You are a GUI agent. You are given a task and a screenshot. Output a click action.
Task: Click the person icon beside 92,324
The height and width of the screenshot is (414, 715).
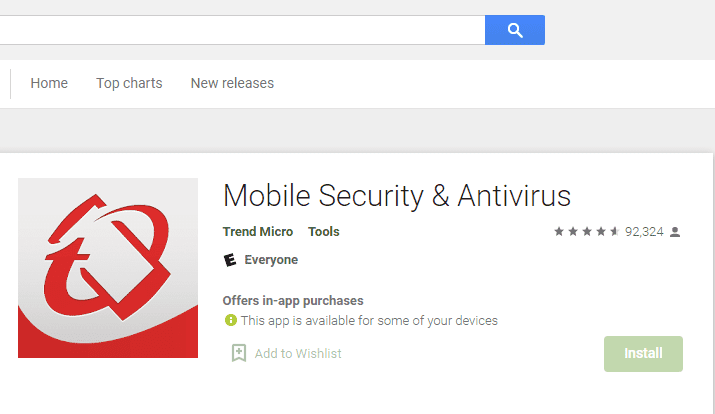click(x=675, y=232)
